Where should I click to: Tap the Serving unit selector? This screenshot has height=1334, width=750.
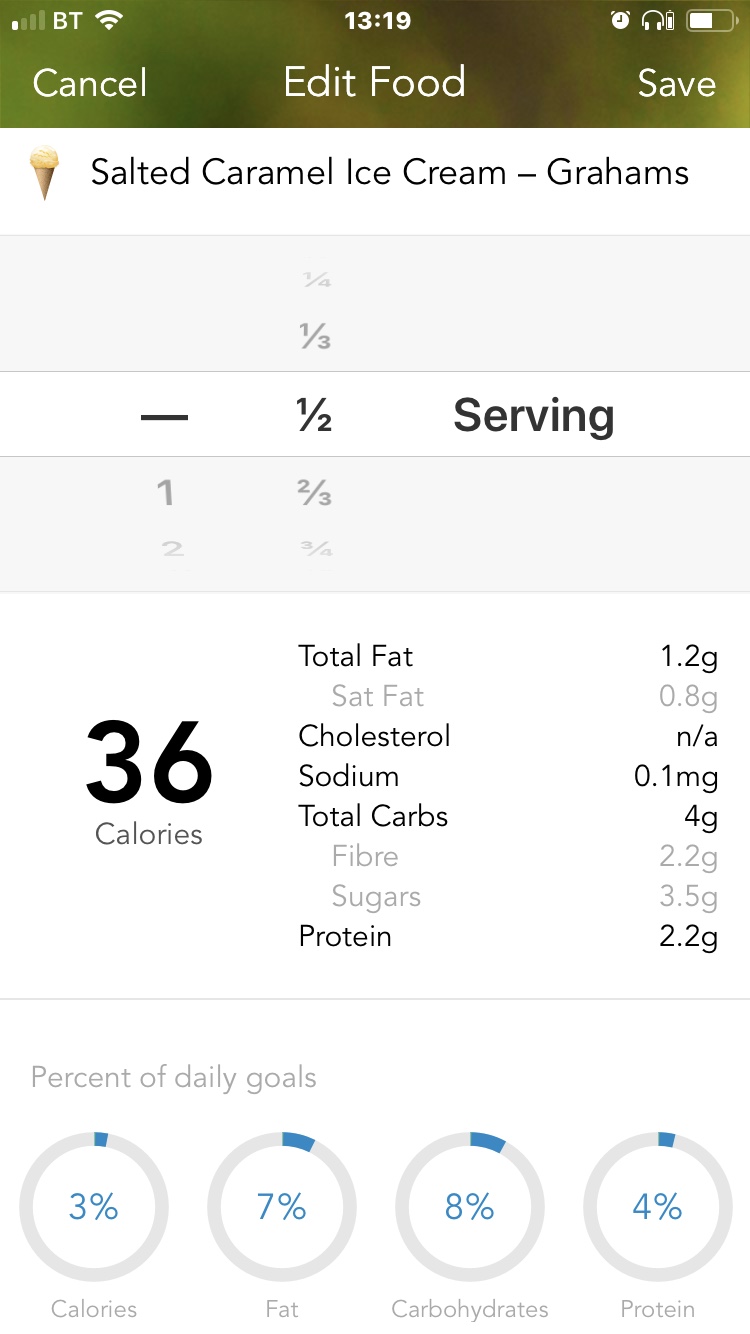coord(533,415)
